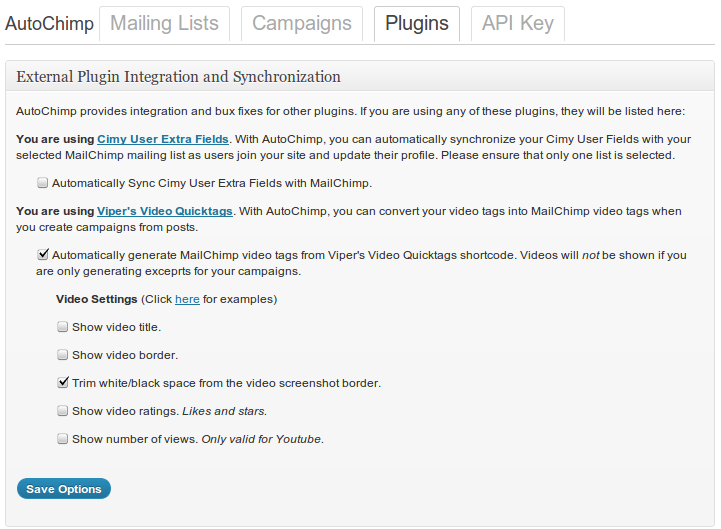The image size is (721, 529).
Task: Open the Cimy User Extra Fields link
Action: pos(163,139)
